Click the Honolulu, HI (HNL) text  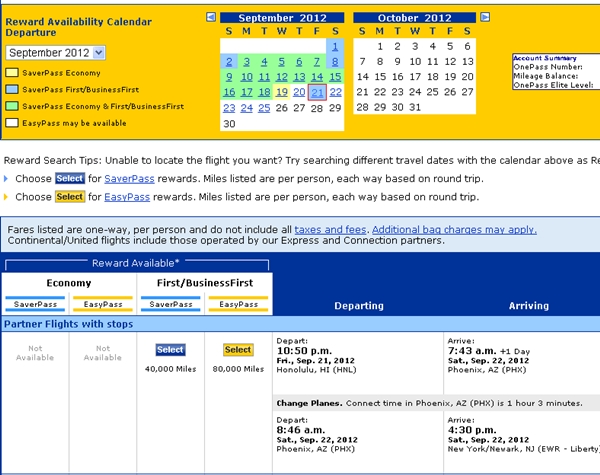[316, 370]
